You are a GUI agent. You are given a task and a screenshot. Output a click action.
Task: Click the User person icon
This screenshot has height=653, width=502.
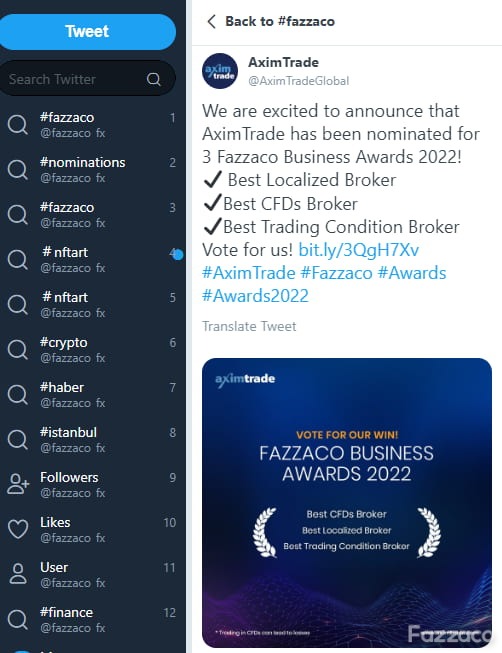(x=18, y=574)
